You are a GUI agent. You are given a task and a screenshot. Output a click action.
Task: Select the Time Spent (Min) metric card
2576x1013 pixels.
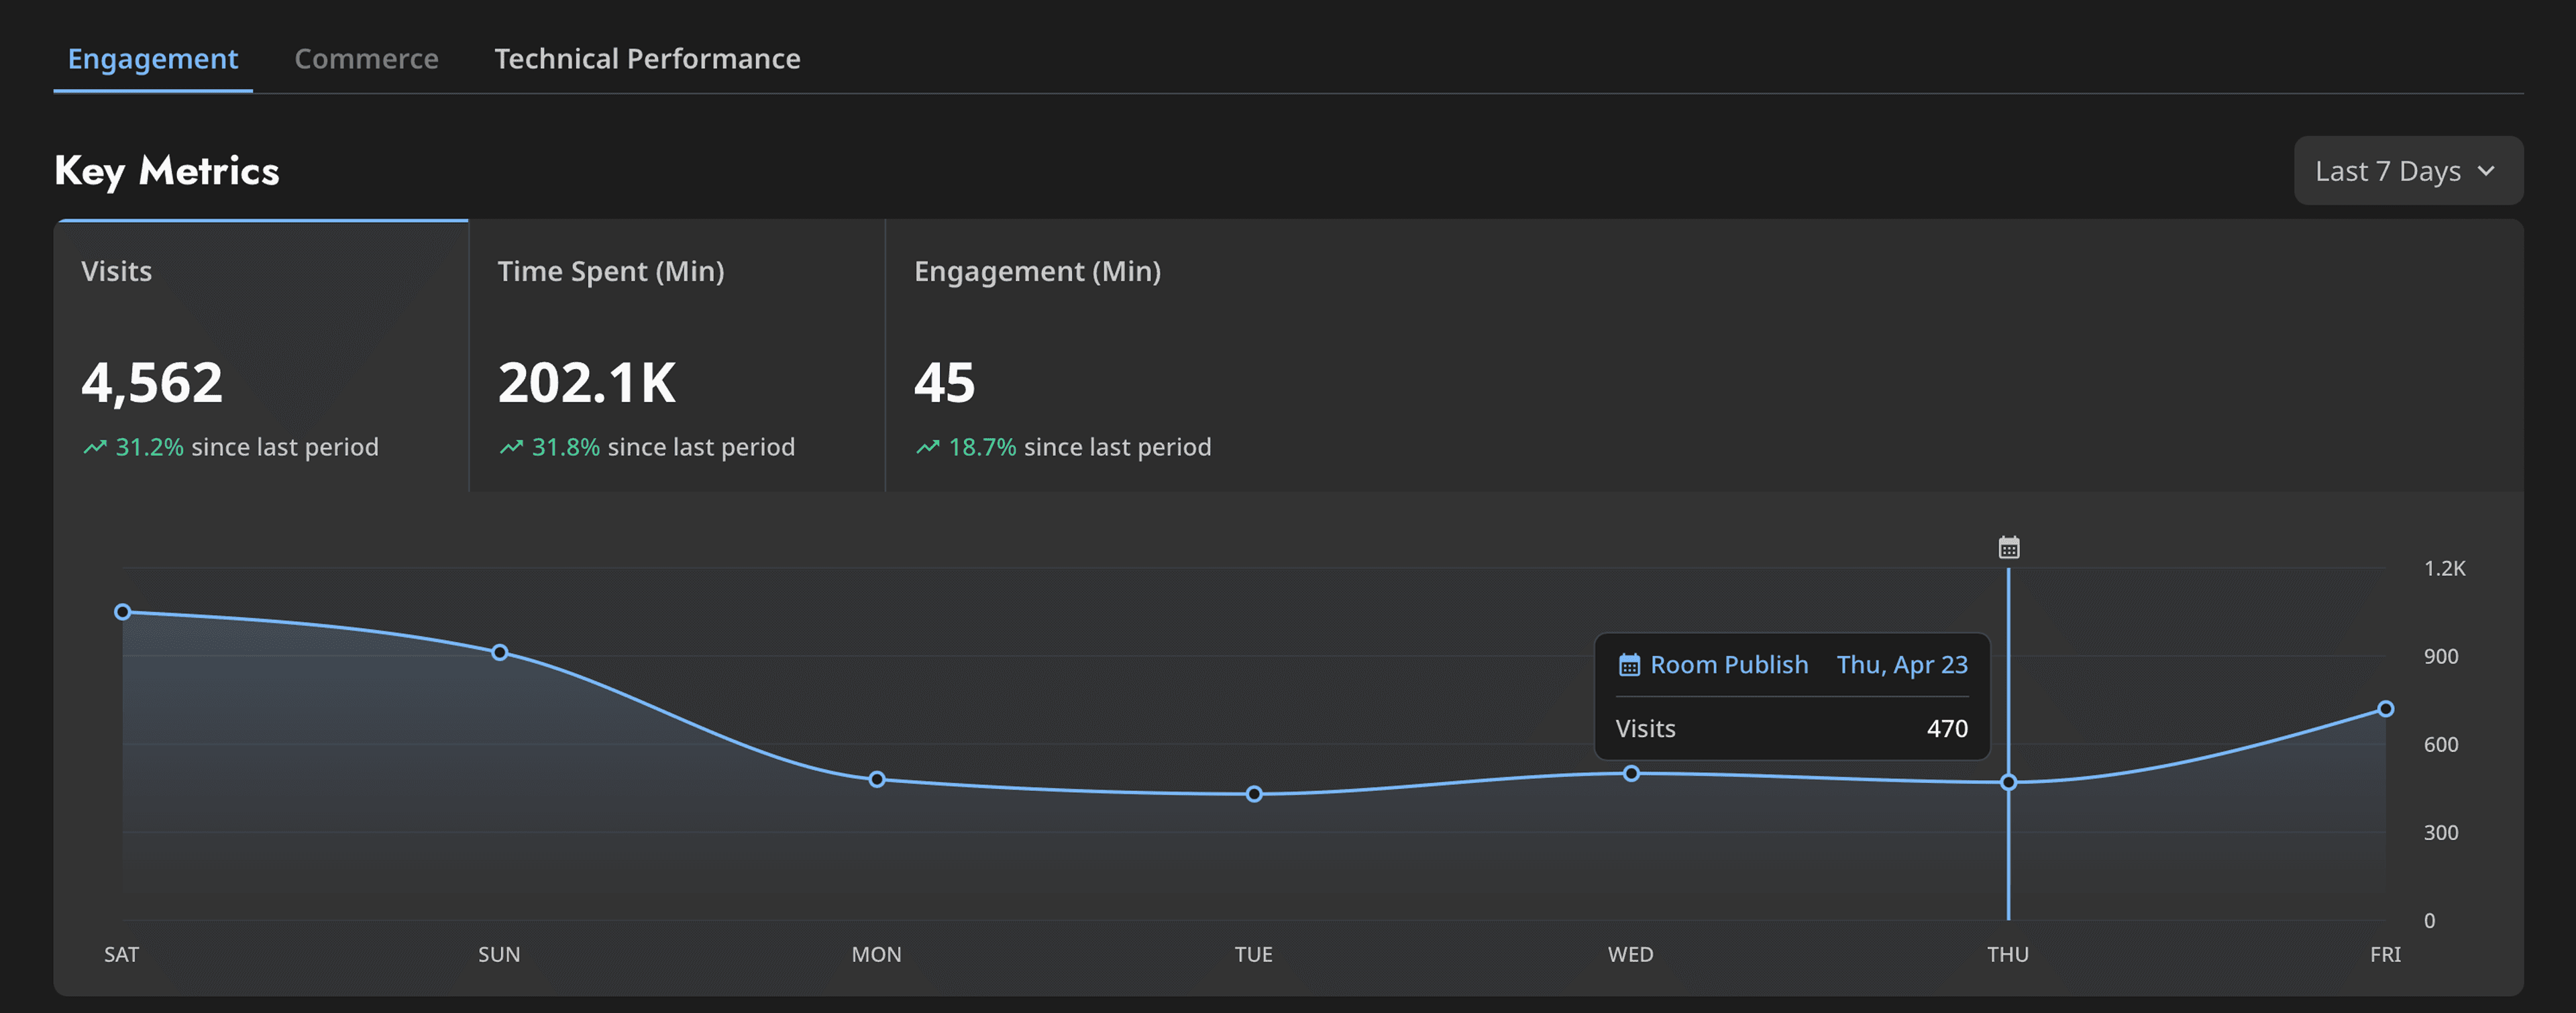(x=677, y=356)
